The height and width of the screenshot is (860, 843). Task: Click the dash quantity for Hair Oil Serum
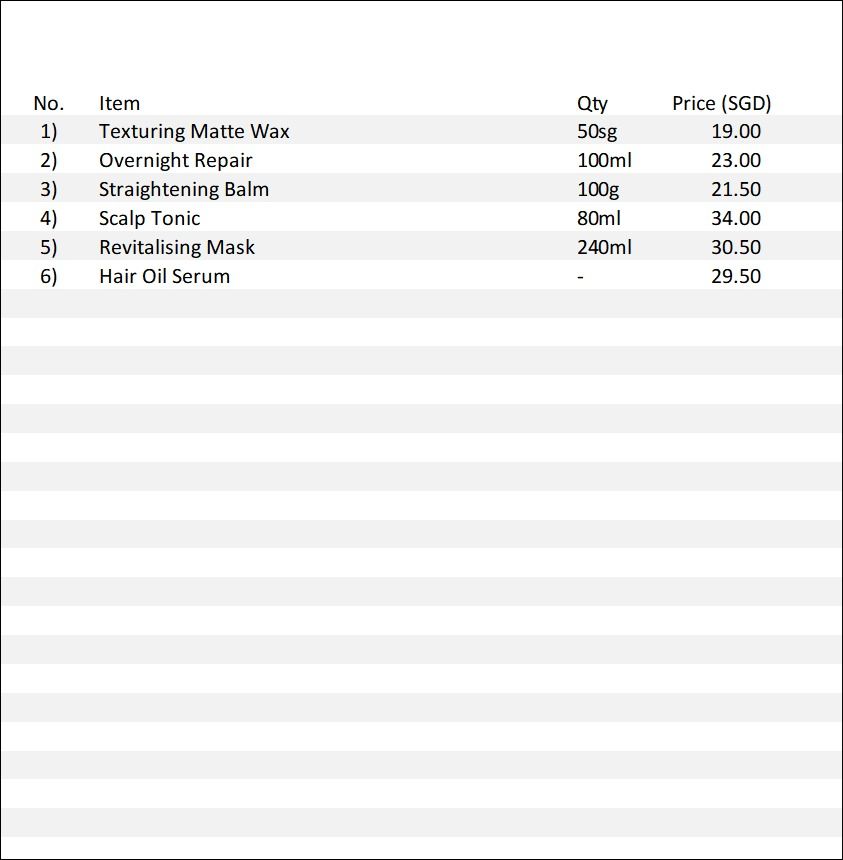580,276
